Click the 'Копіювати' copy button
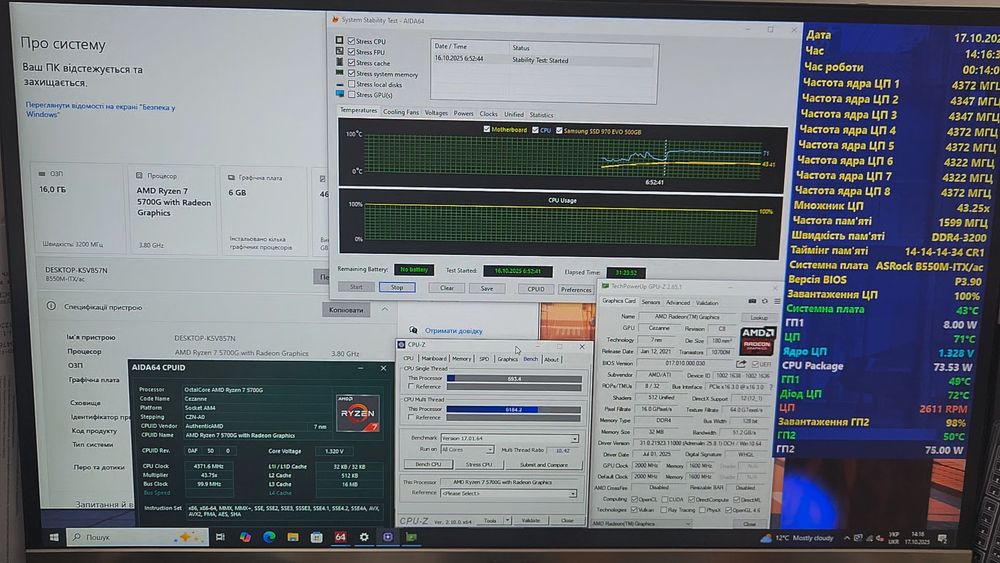The width and height of the screenshot is (1000, 563). [x=346, y=310]
